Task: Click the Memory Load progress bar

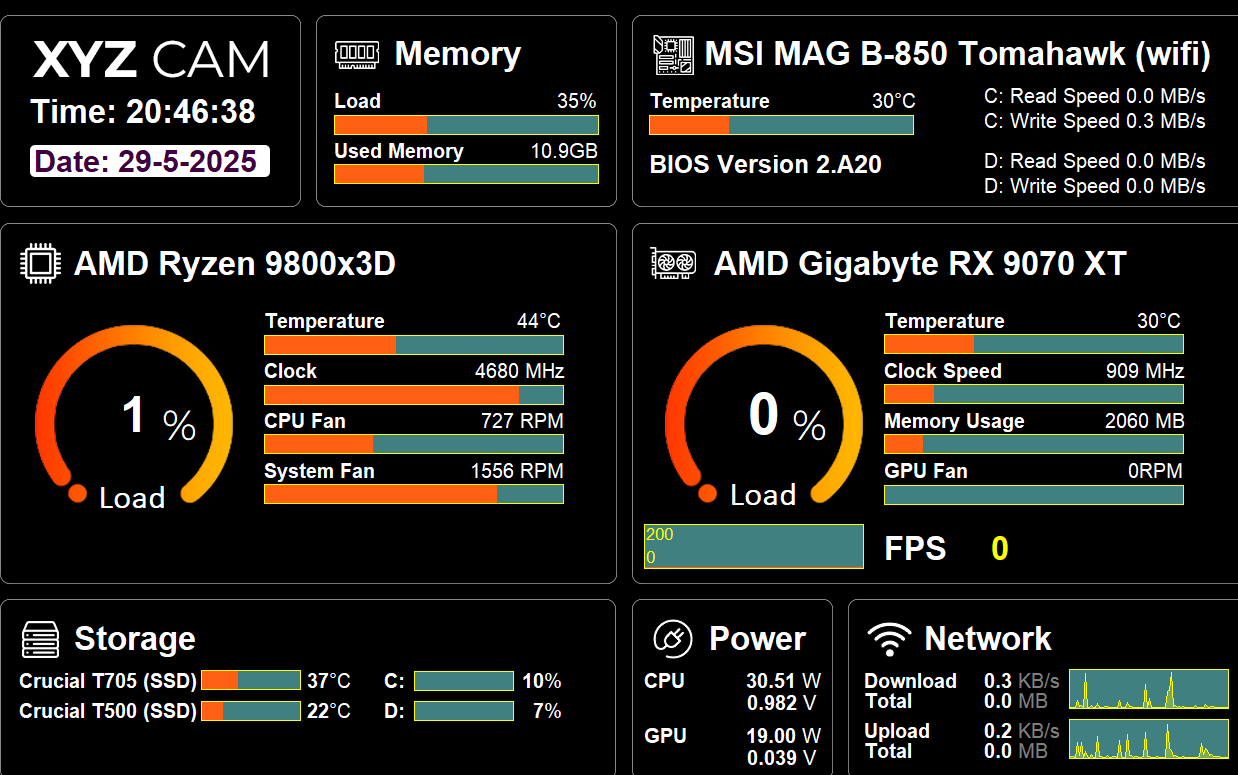Action: (x=466, y=125)
